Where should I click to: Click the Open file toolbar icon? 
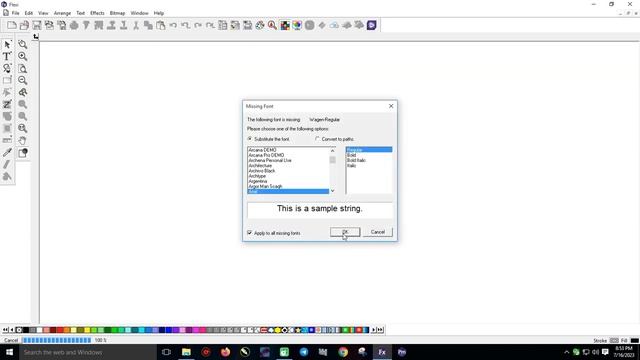click(x=24, y=25)
